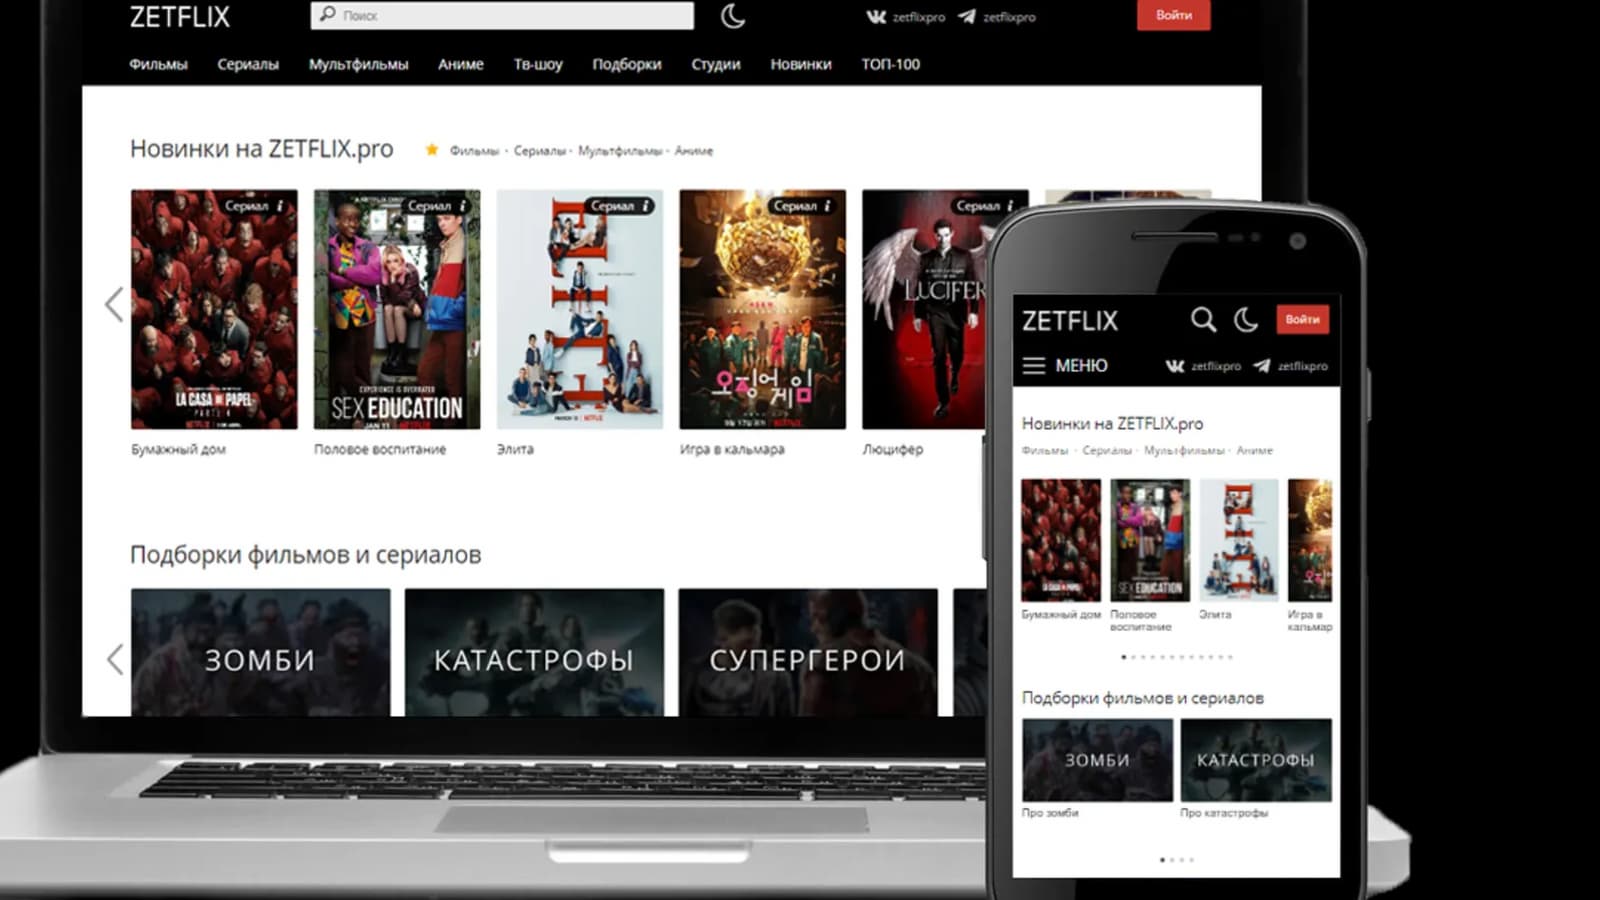1600x900 pixels.
Task: Open VK icon on phone menu bar
Action: 1175,366
